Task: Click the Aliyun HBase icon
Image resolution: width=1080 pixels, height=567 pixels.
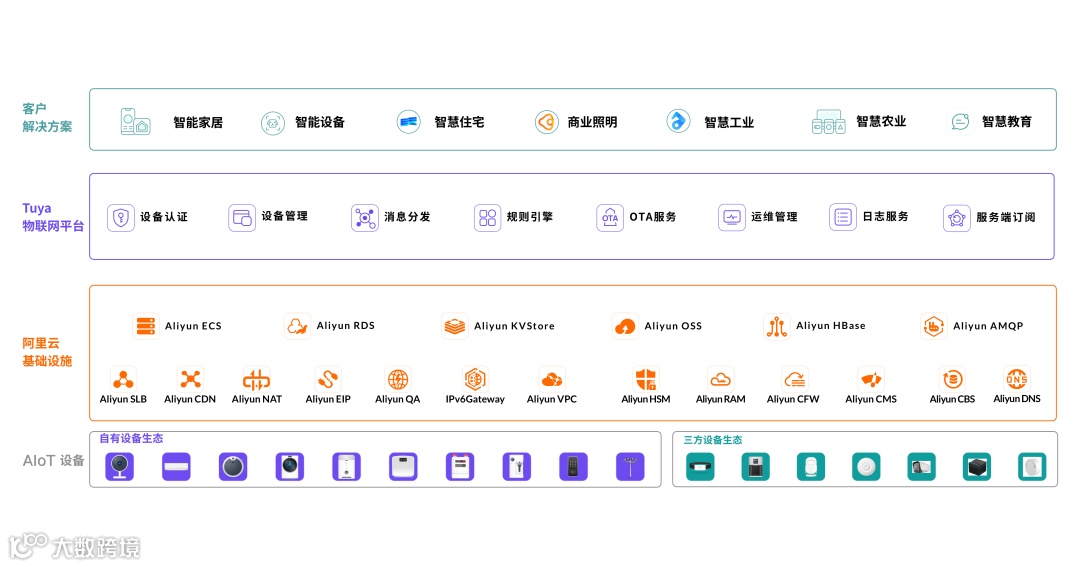Action: (x=776, y=326)
